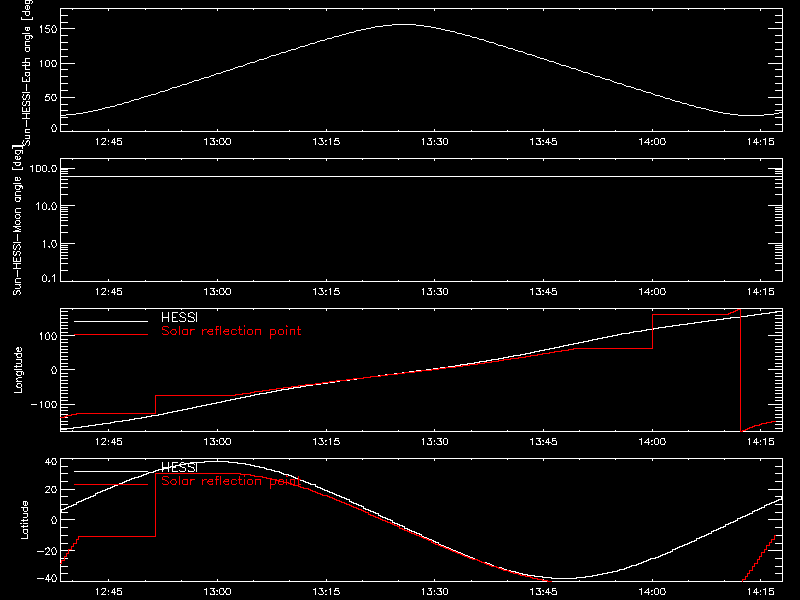Click '13:15' under the Earth angle plot
Viewport: 800px width, 600px height.
[x=326, y=142]
